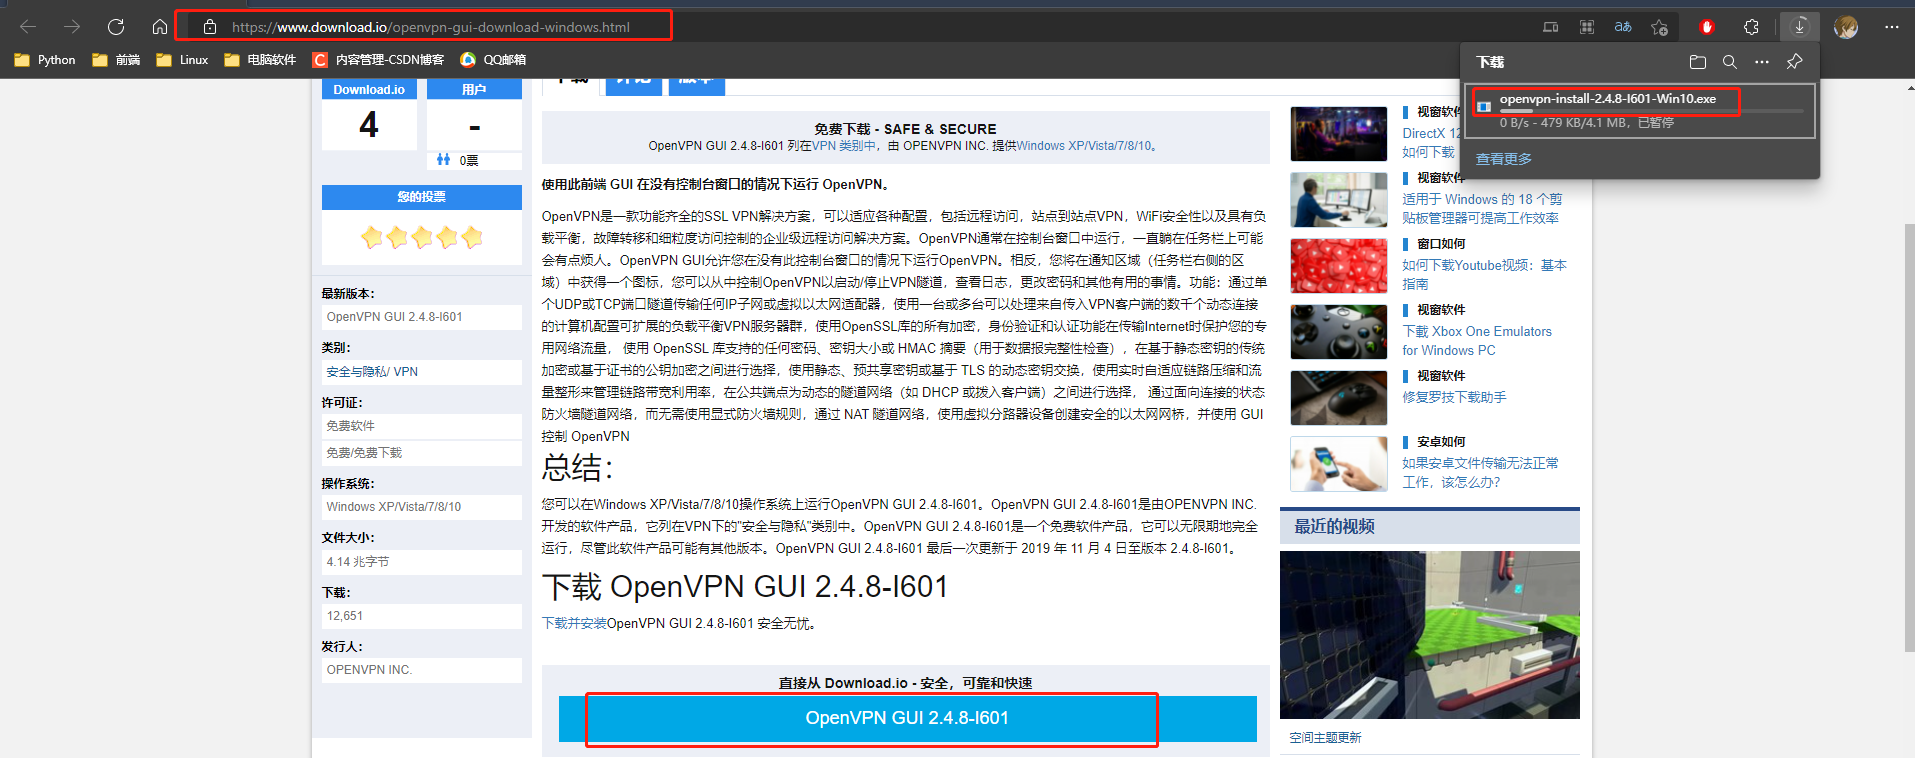Viewport: 1915px width, 758px height.
Task: Open the 修复罗技下载助手 link
Action: (1454, 397)
